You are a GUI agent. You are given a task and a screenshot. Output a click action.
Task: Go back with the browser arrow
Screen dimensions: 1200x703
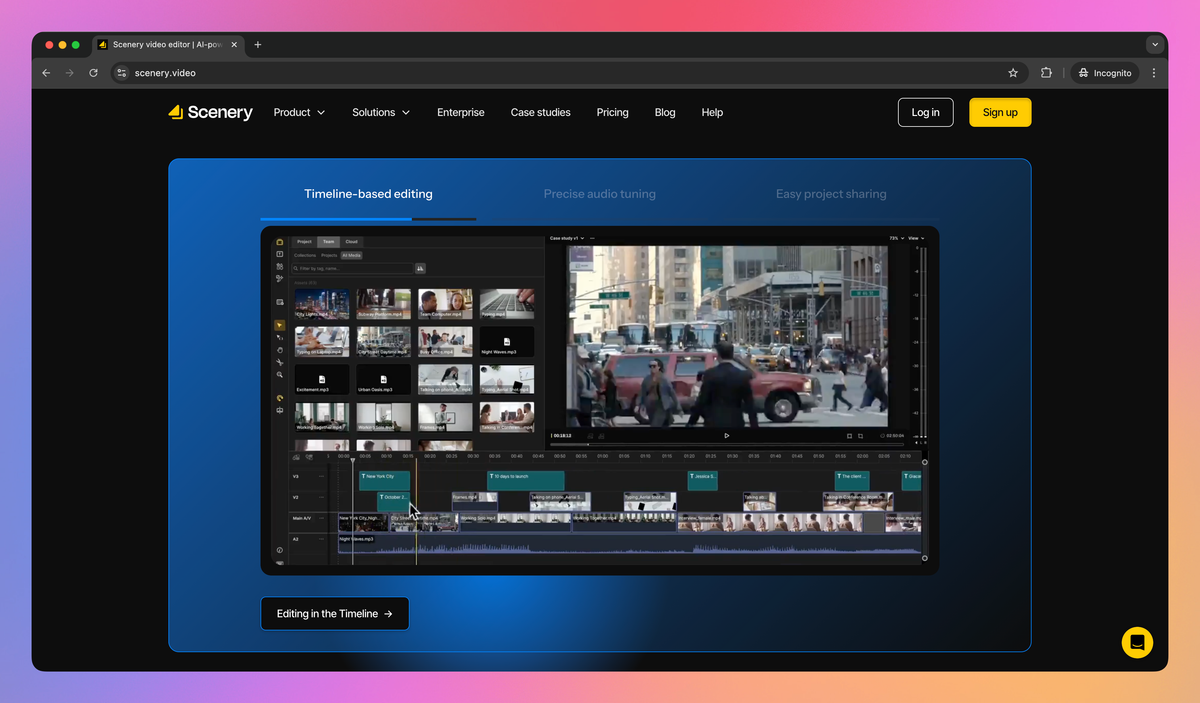(46, 73)
